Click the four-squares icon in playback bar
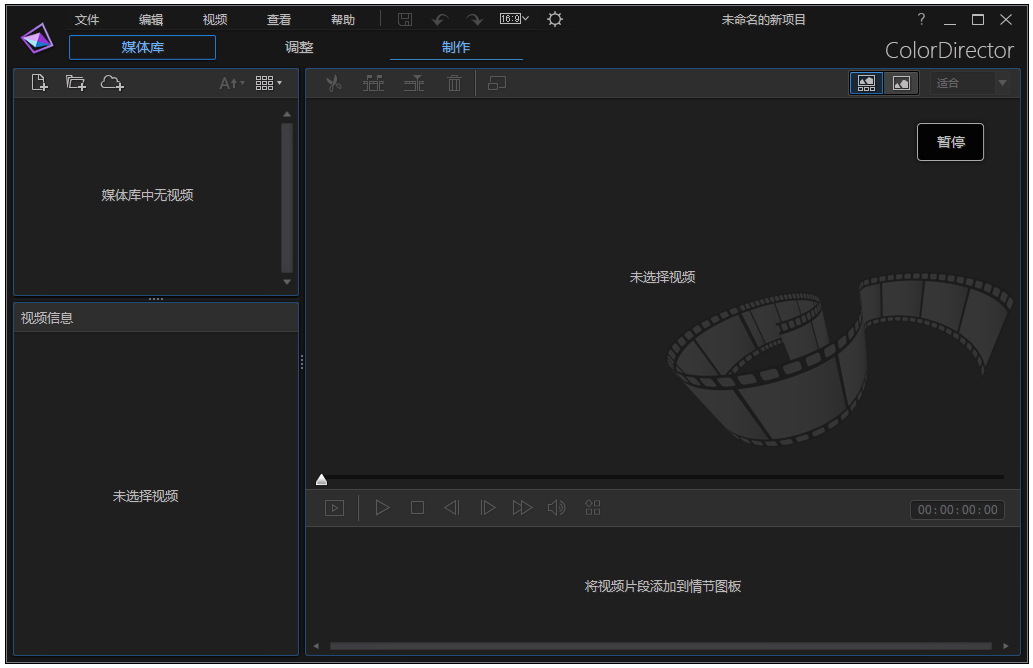The width and height of the screenshot is (1033, 668). 593,507
